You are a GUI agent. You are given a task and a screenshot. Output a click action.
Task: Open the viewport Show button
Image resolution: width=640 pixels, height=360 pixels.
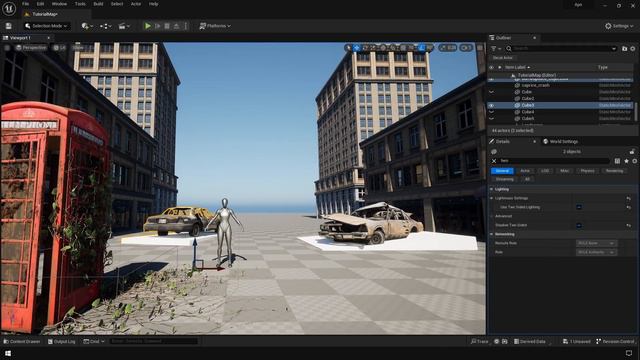tap(78, 48)
